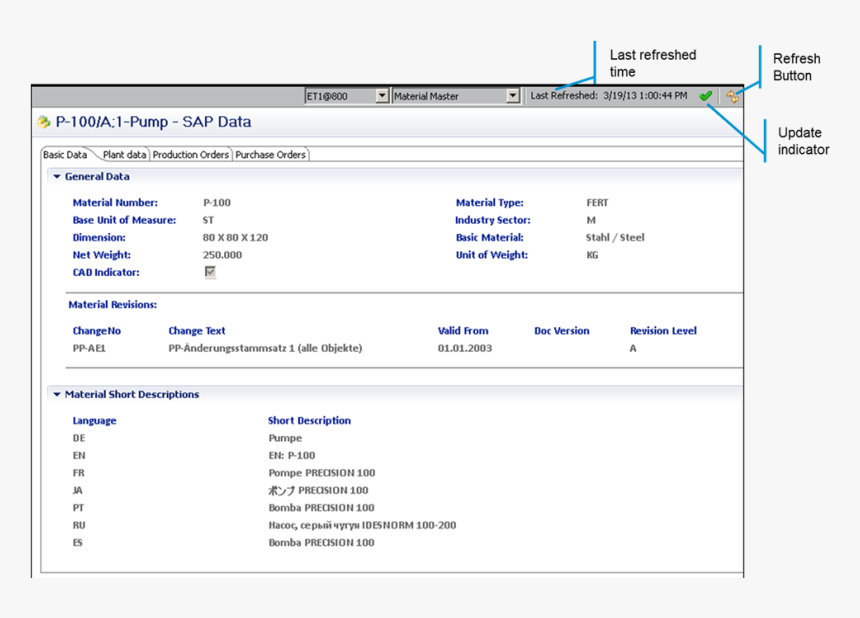Click the Doc Version column header
Viewport: 860px width, 618px height.
pyautogui.click(x=562, y=331)
